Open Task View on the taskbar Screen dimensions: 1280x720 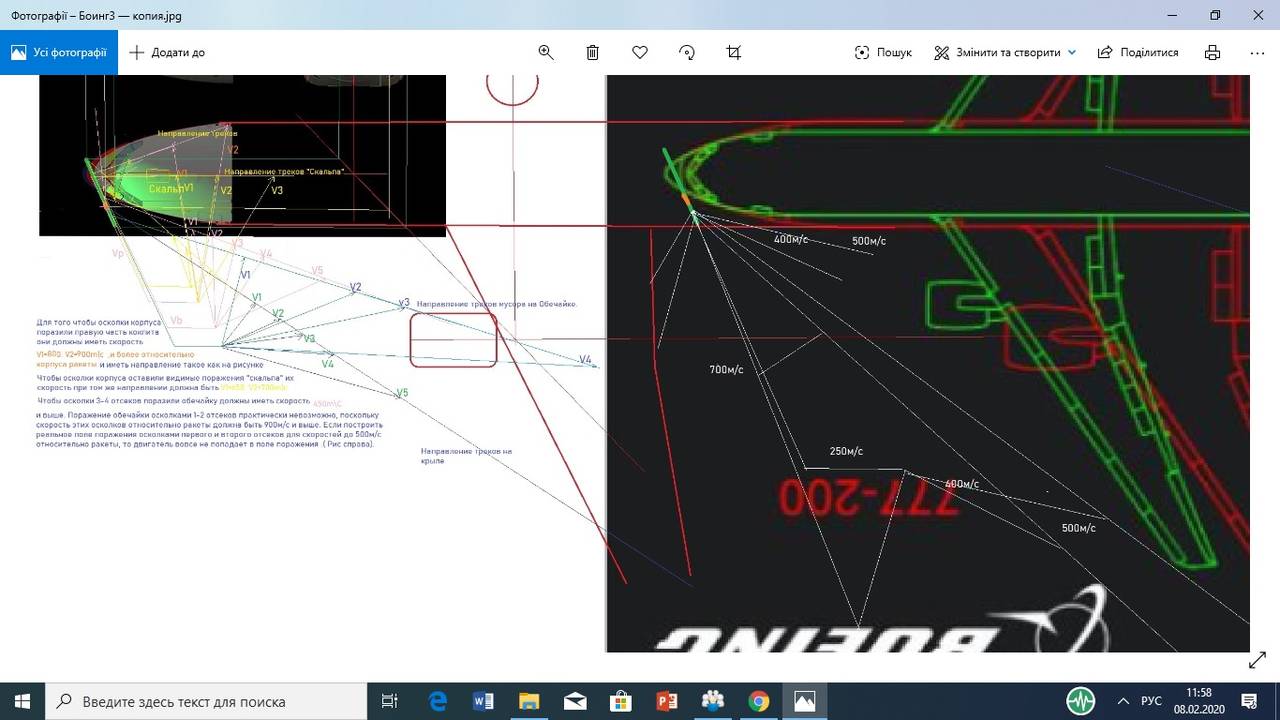point(391,701)
